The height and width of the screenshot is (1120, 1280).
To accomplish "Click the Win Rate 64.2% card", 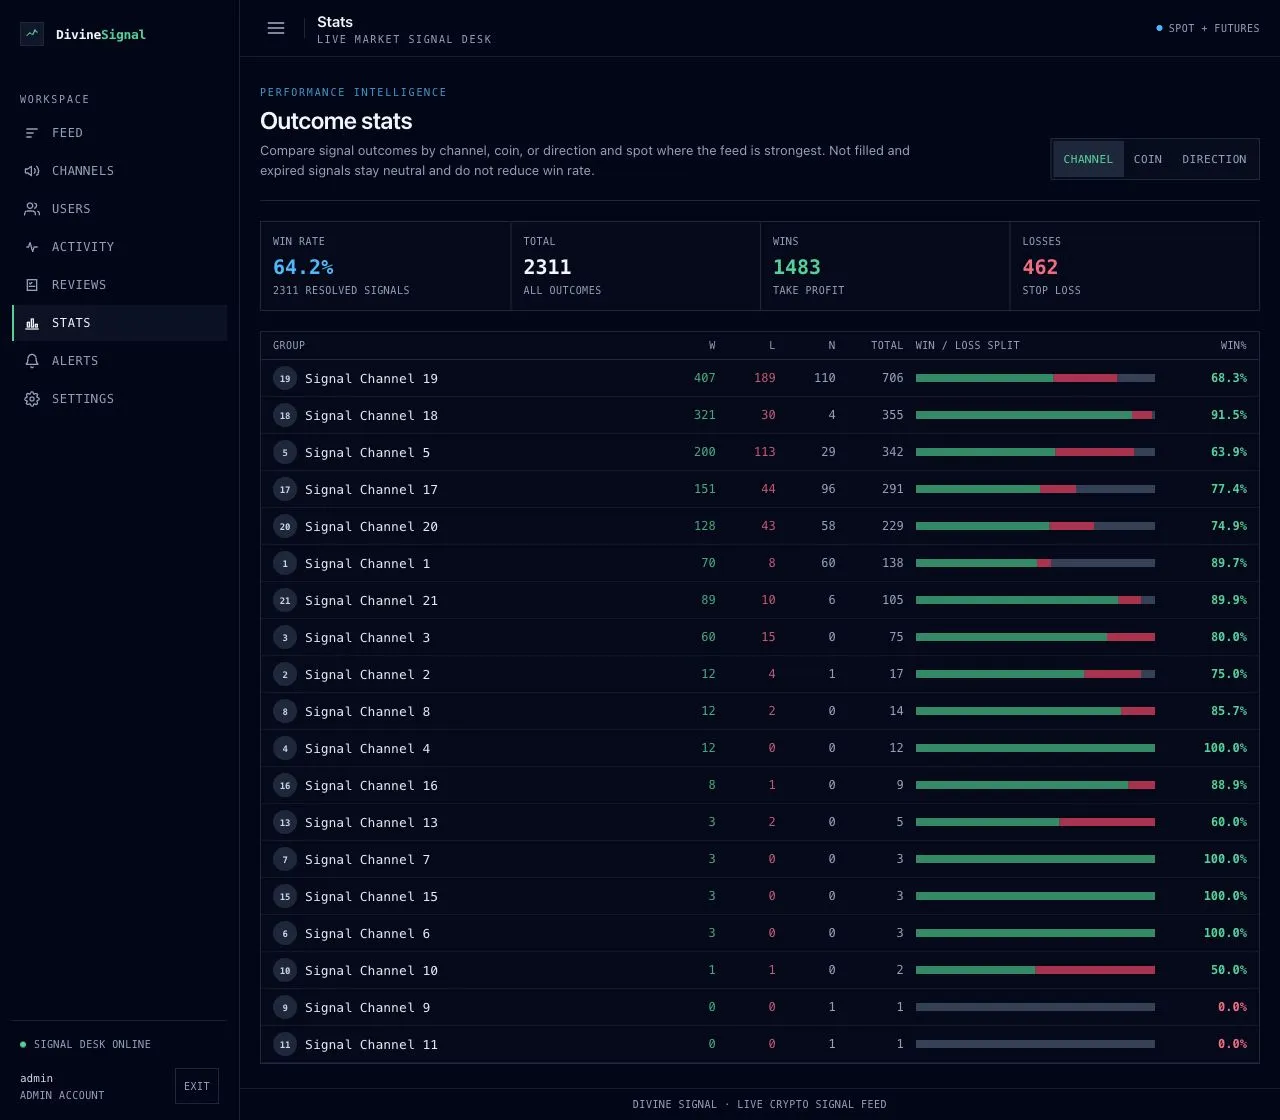I will pyautogui.click(x=386, y=266).
